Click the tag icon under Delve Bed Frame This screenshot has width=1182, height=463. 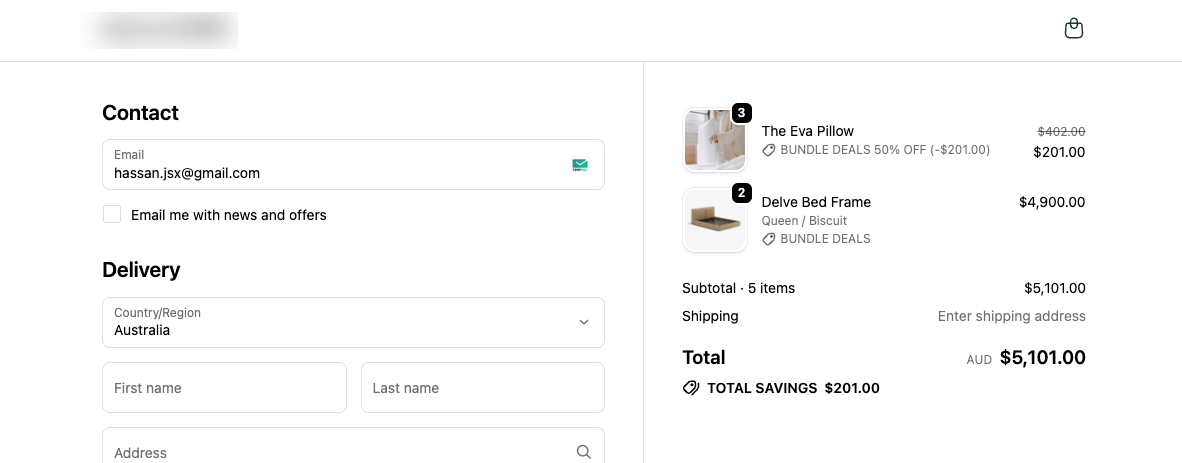[769, 239]
